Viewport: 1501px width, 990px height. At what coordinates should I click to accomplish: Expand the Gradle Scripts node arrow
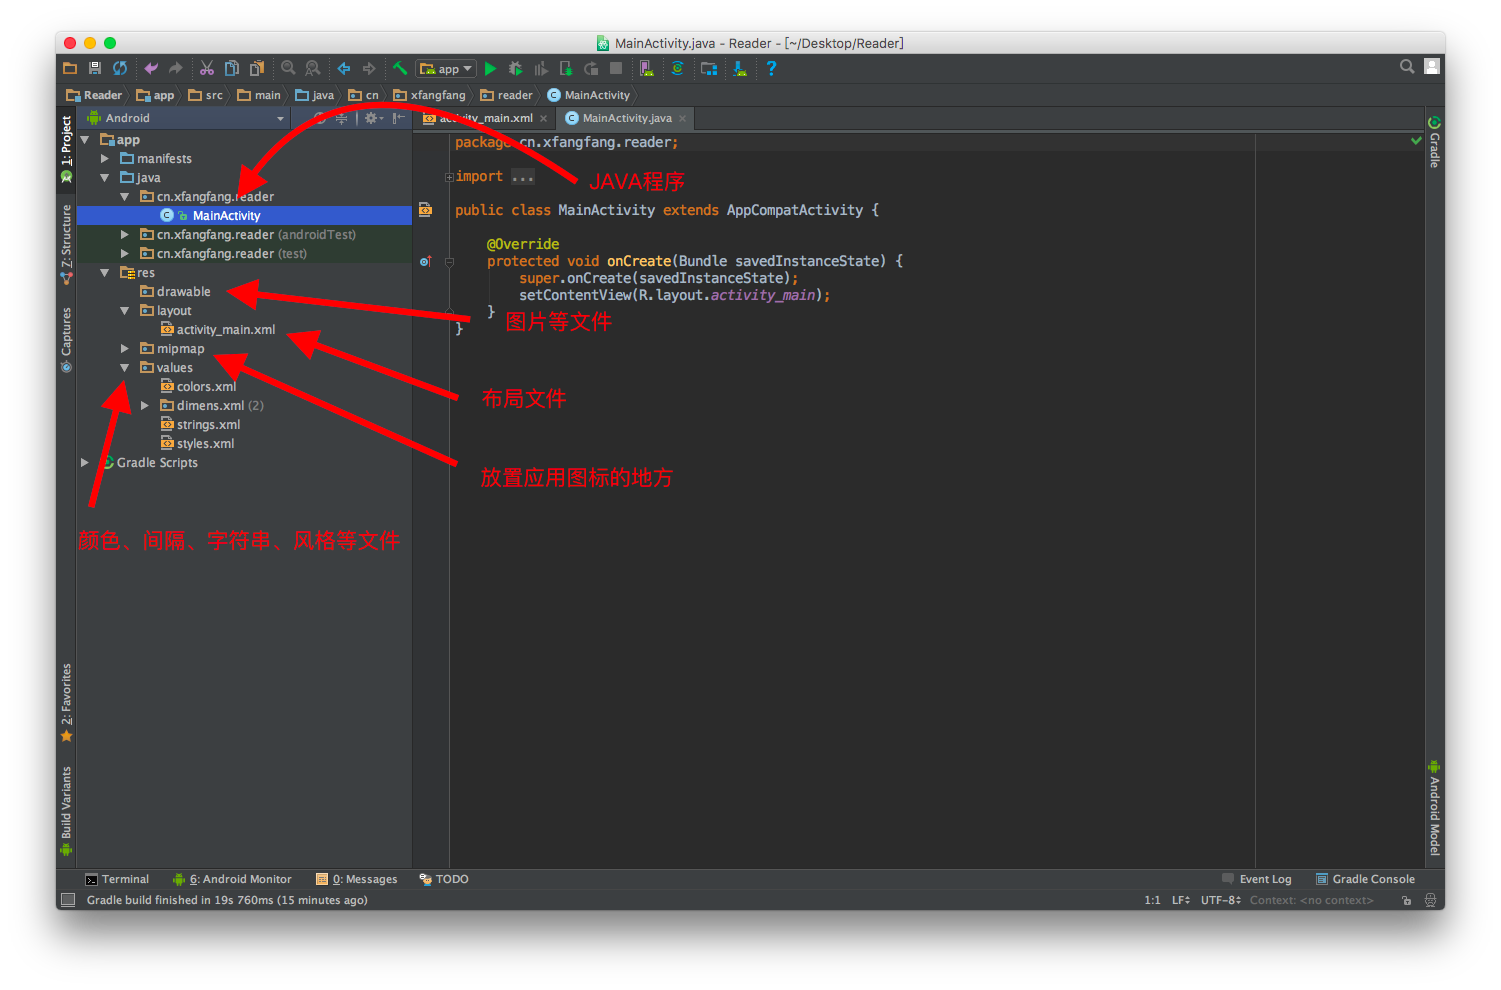point(85,463)
